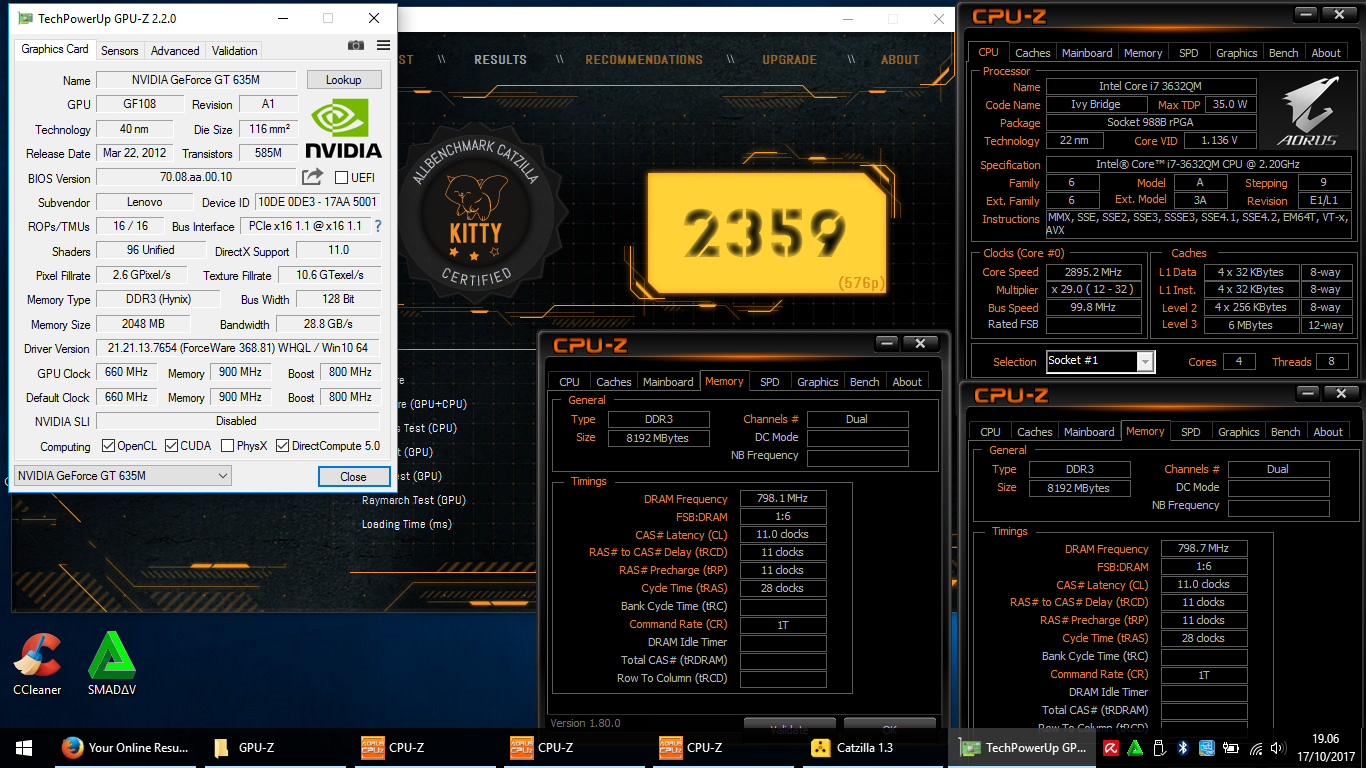Image resolution: width=1366 pixels, height=768 pixels.
Task: Open Caches tab in top-right CPU-Z
Action: click(1033, 53)
